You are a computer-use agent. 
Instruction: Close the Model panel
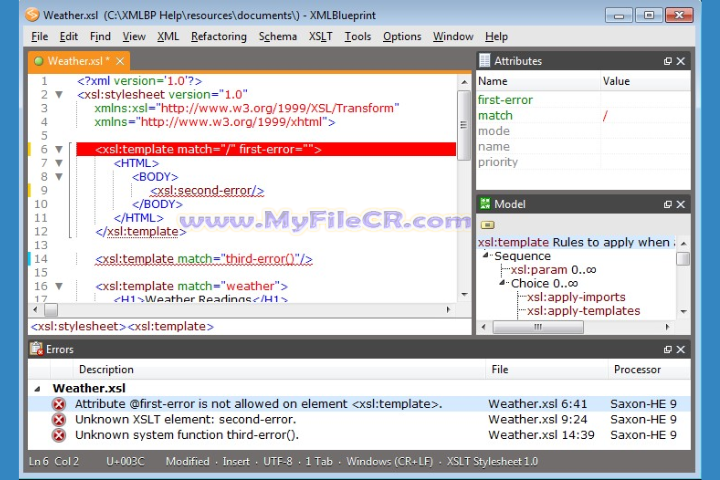pos(681,204)
